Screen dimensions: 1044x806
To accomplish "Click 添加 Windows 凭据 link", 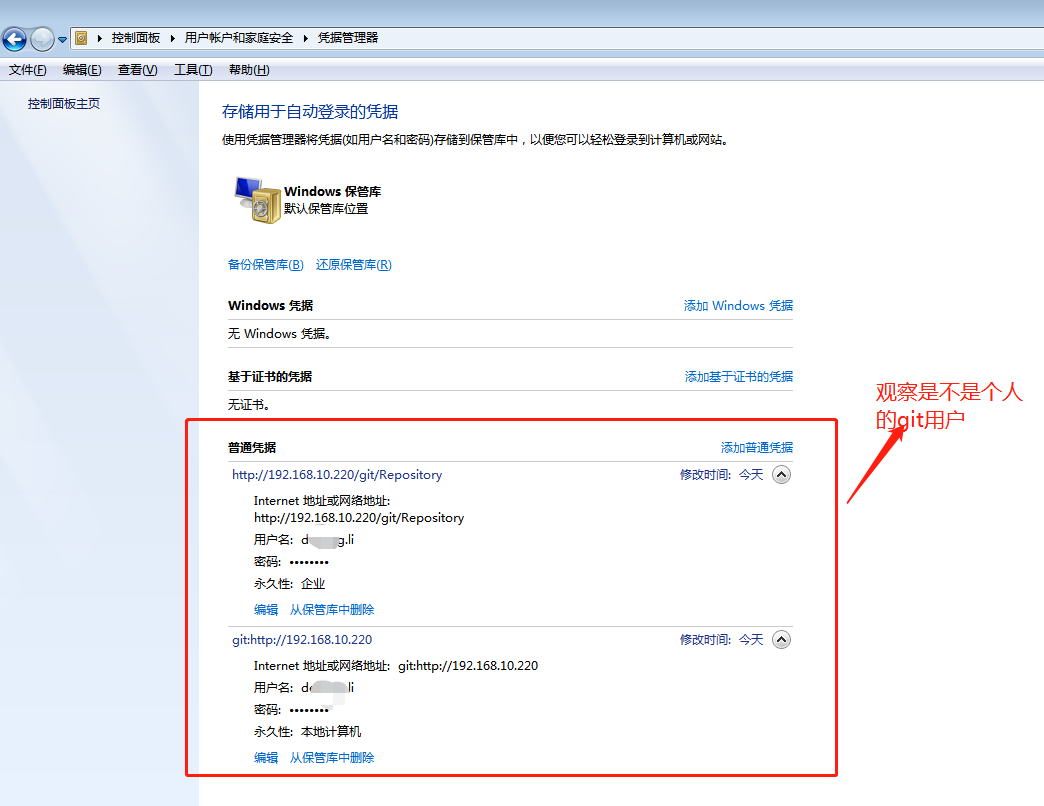I will (738, 305).
